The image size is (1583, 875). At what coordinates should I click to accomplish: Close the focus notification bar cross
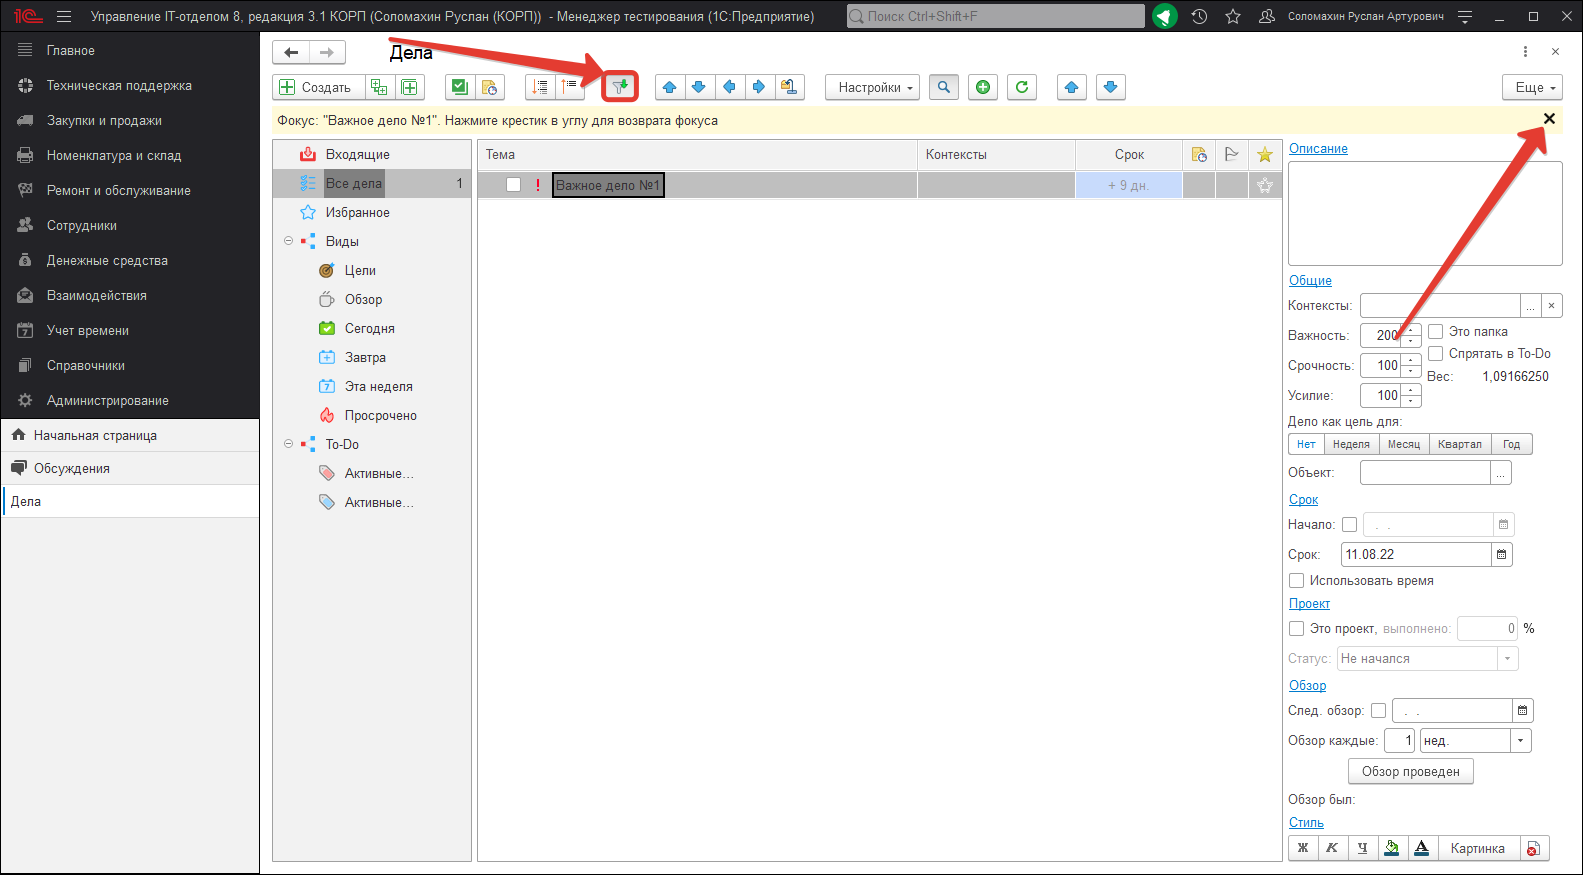point(1549,119)
